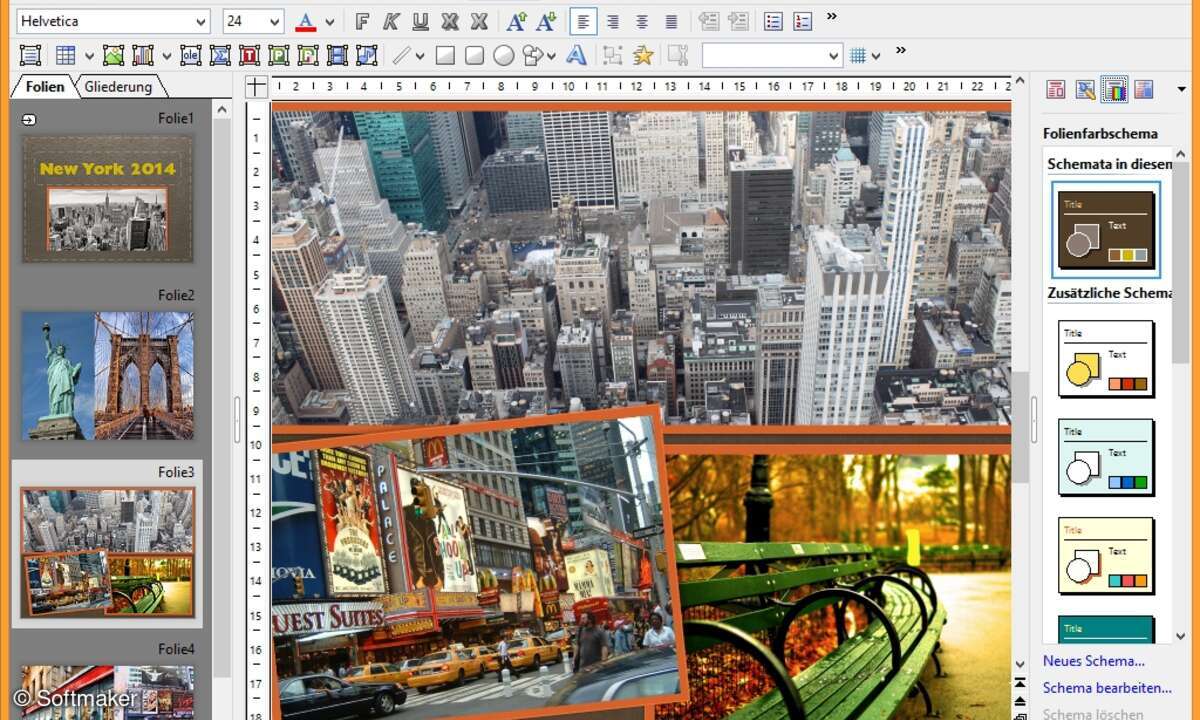Click Neues Schema... link
Screen dimensions: 1200x720
[x=1094, y=661]
